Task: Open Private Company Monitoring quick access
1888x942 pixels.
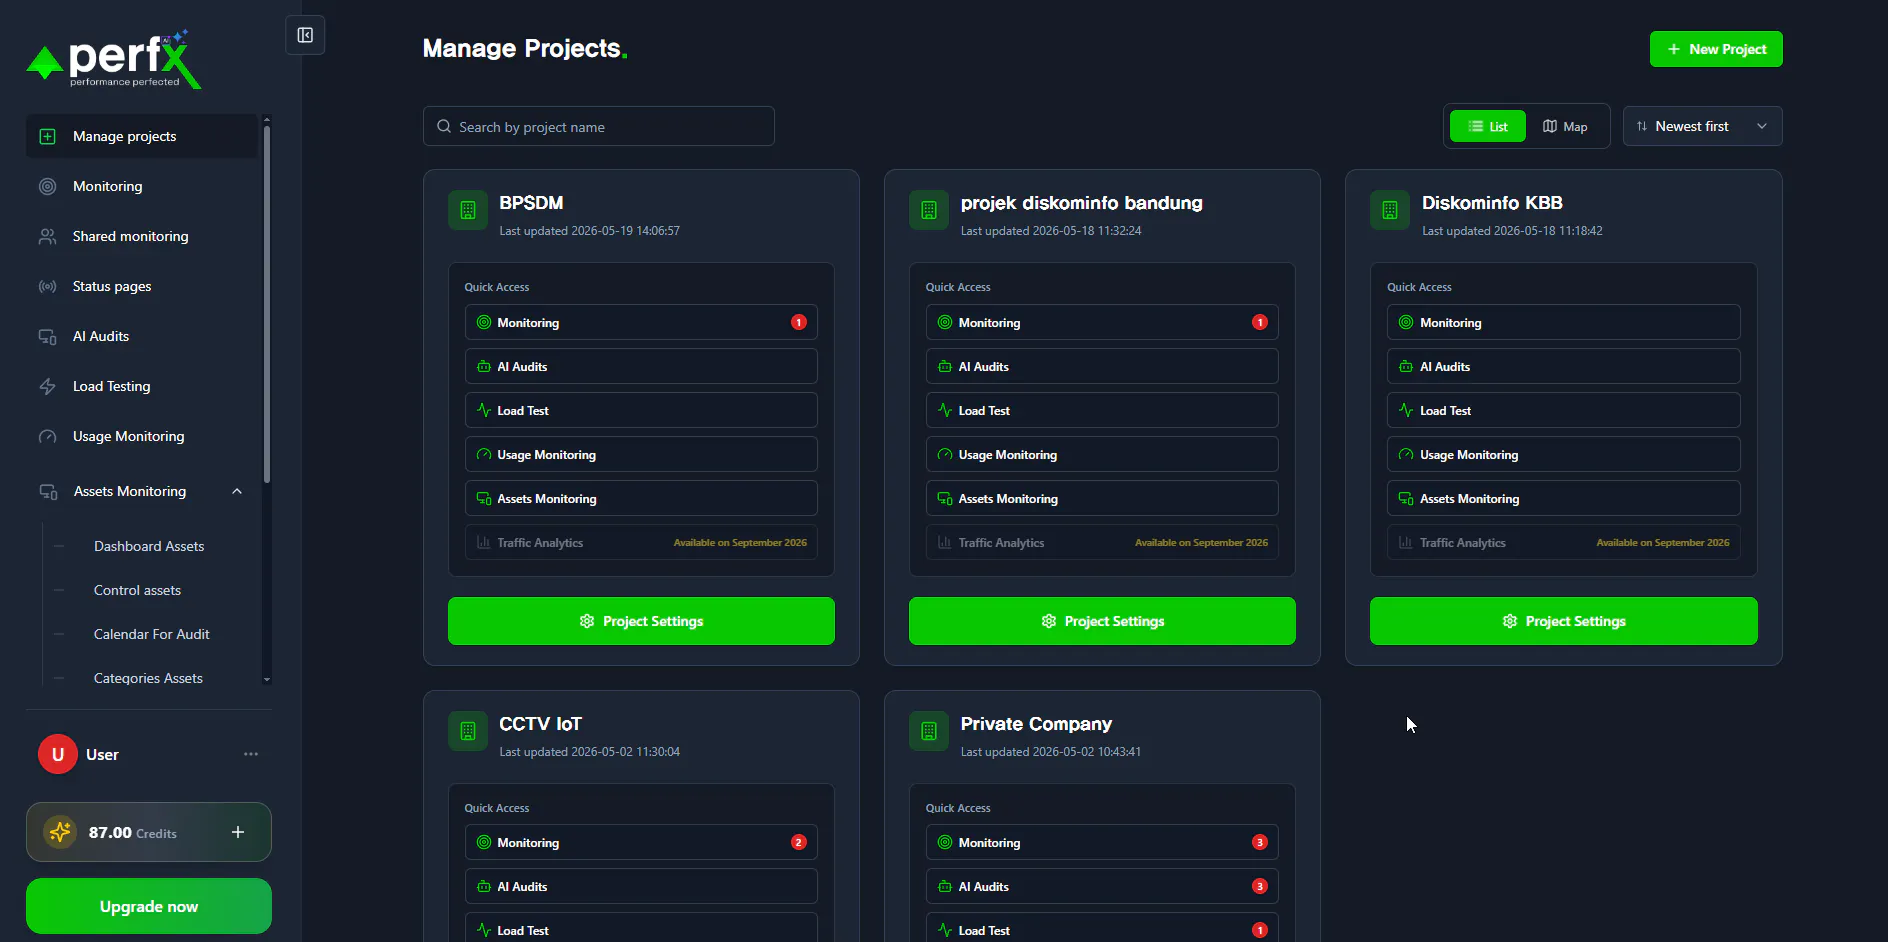Action: (1102, 842)
